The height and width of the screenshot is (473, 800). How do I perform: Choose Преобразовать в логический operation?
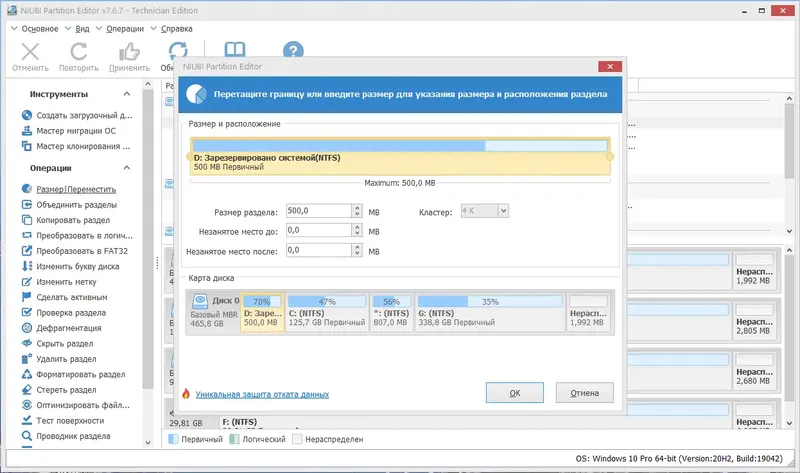click(77, 235)
